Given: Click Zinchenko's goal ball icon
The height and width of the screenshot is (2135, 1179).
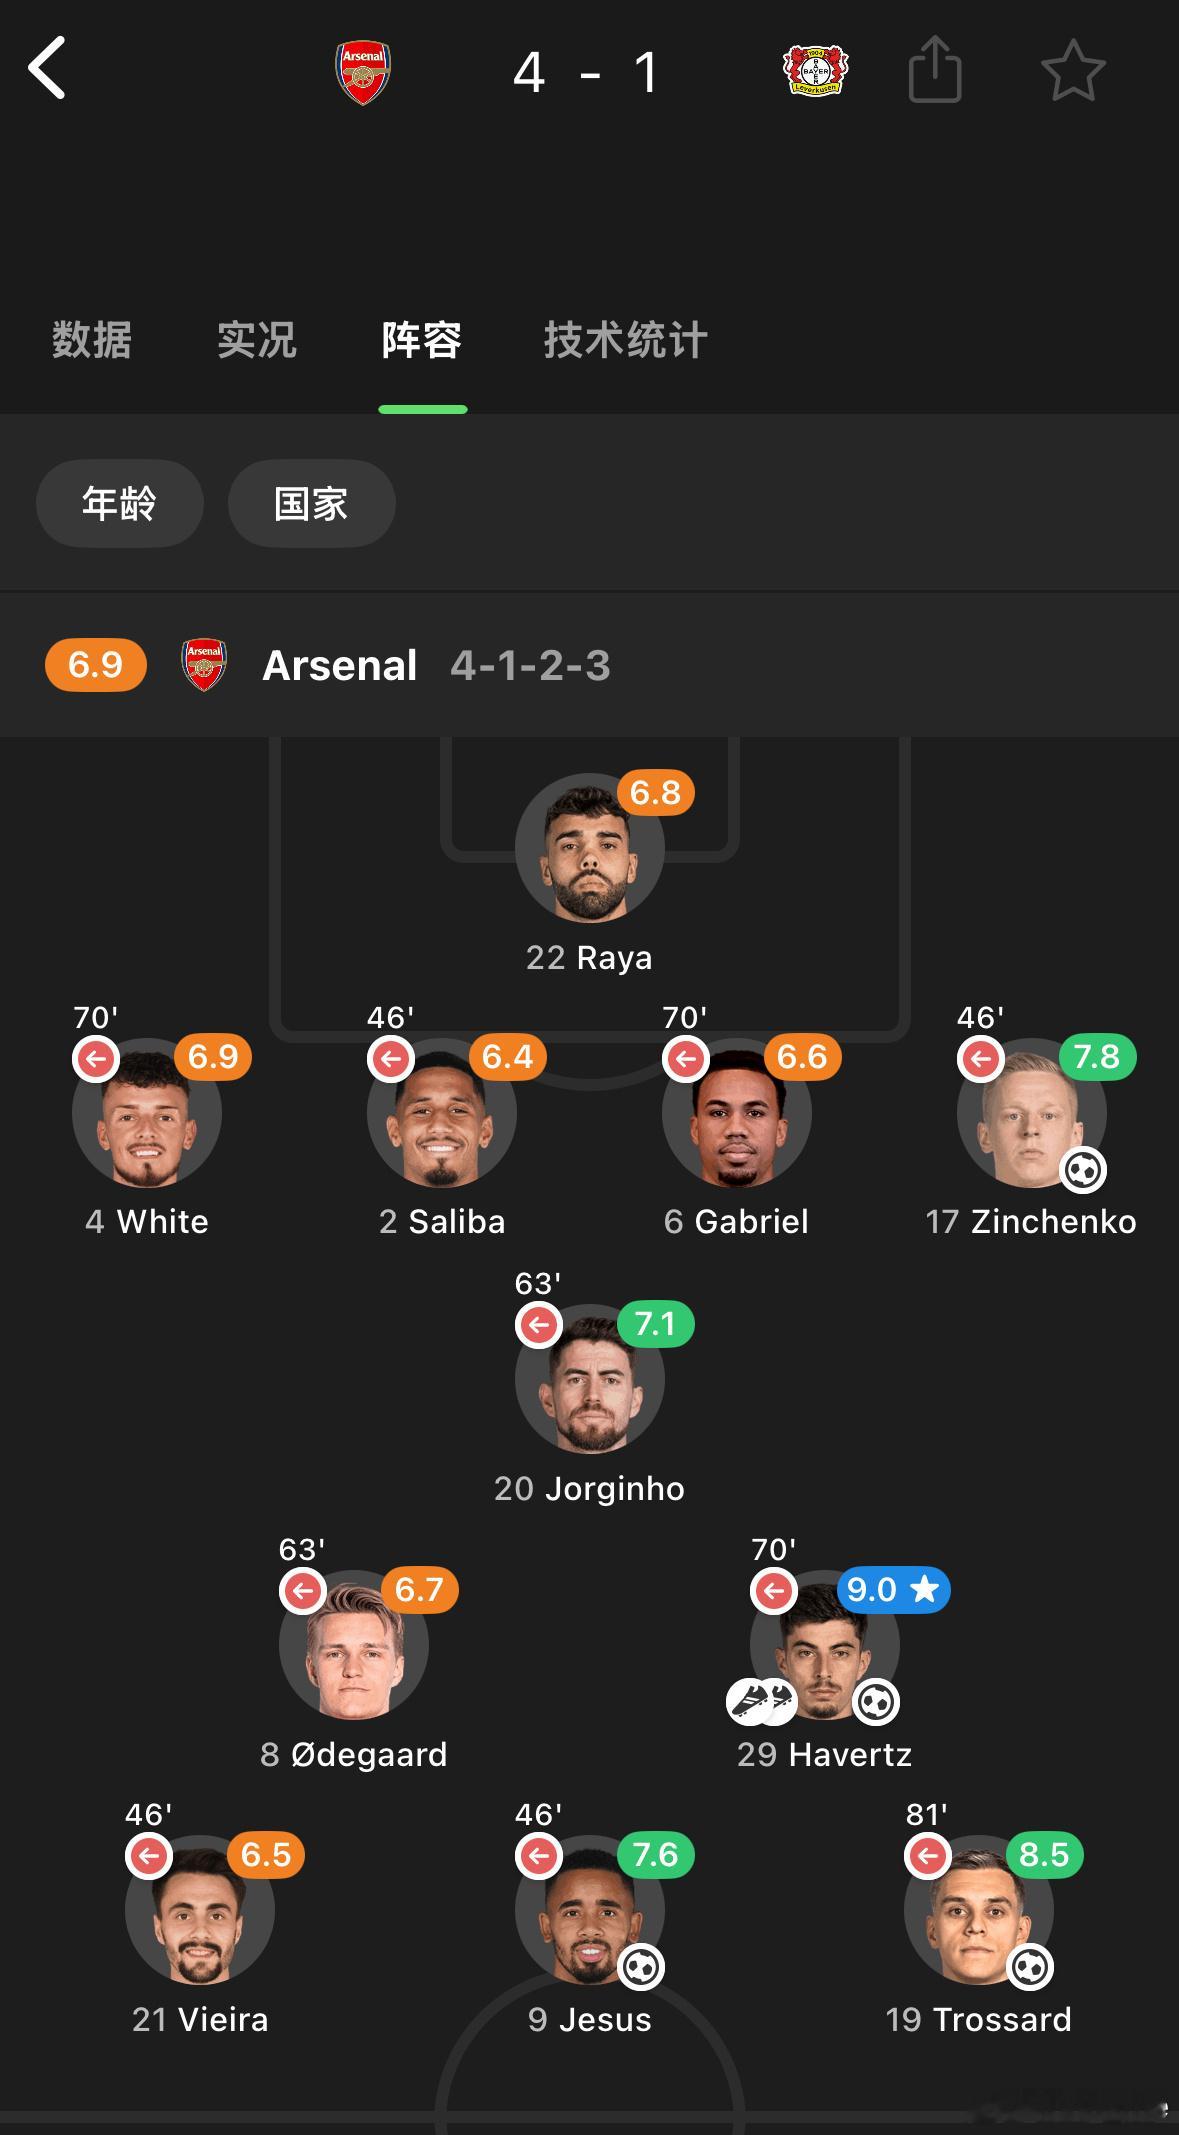Looking at the screenshot, I should point(1083,1170).
